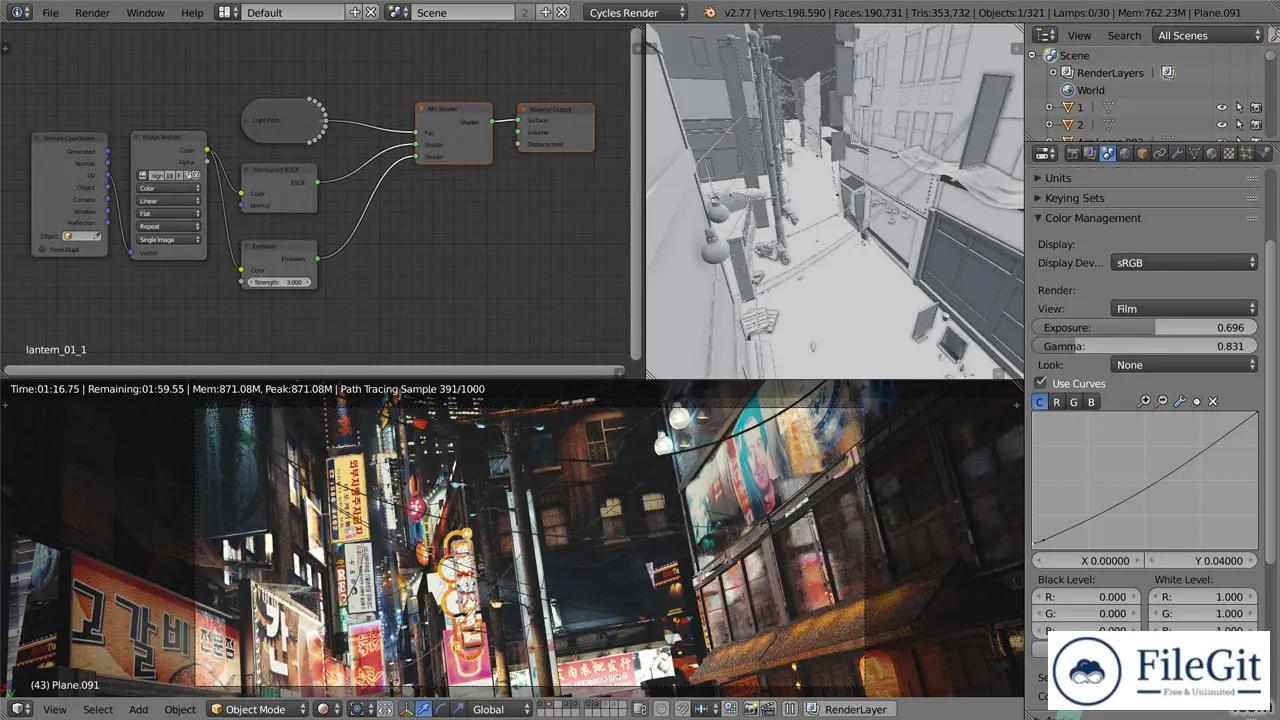The width and height of the screenshot is (1280, 720).
Task: Select the G curve channel
Action: (1074, 401)
